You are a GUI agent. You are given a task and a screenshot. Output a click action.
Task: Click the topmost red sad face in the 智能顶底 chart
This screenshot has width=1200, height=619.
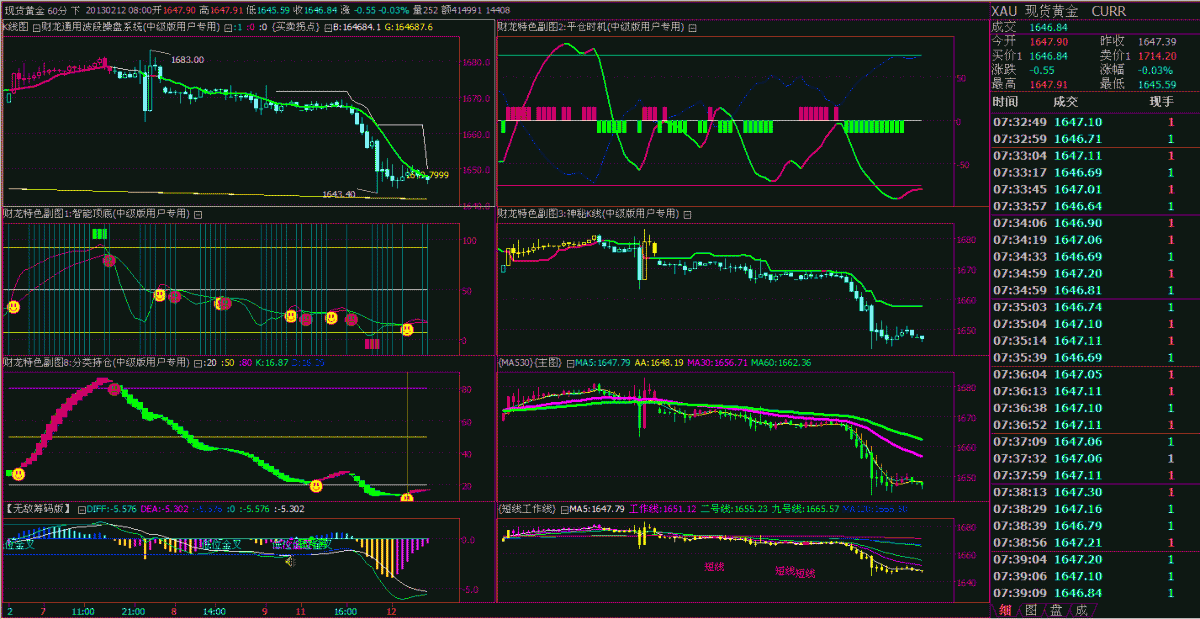[109, 260]
